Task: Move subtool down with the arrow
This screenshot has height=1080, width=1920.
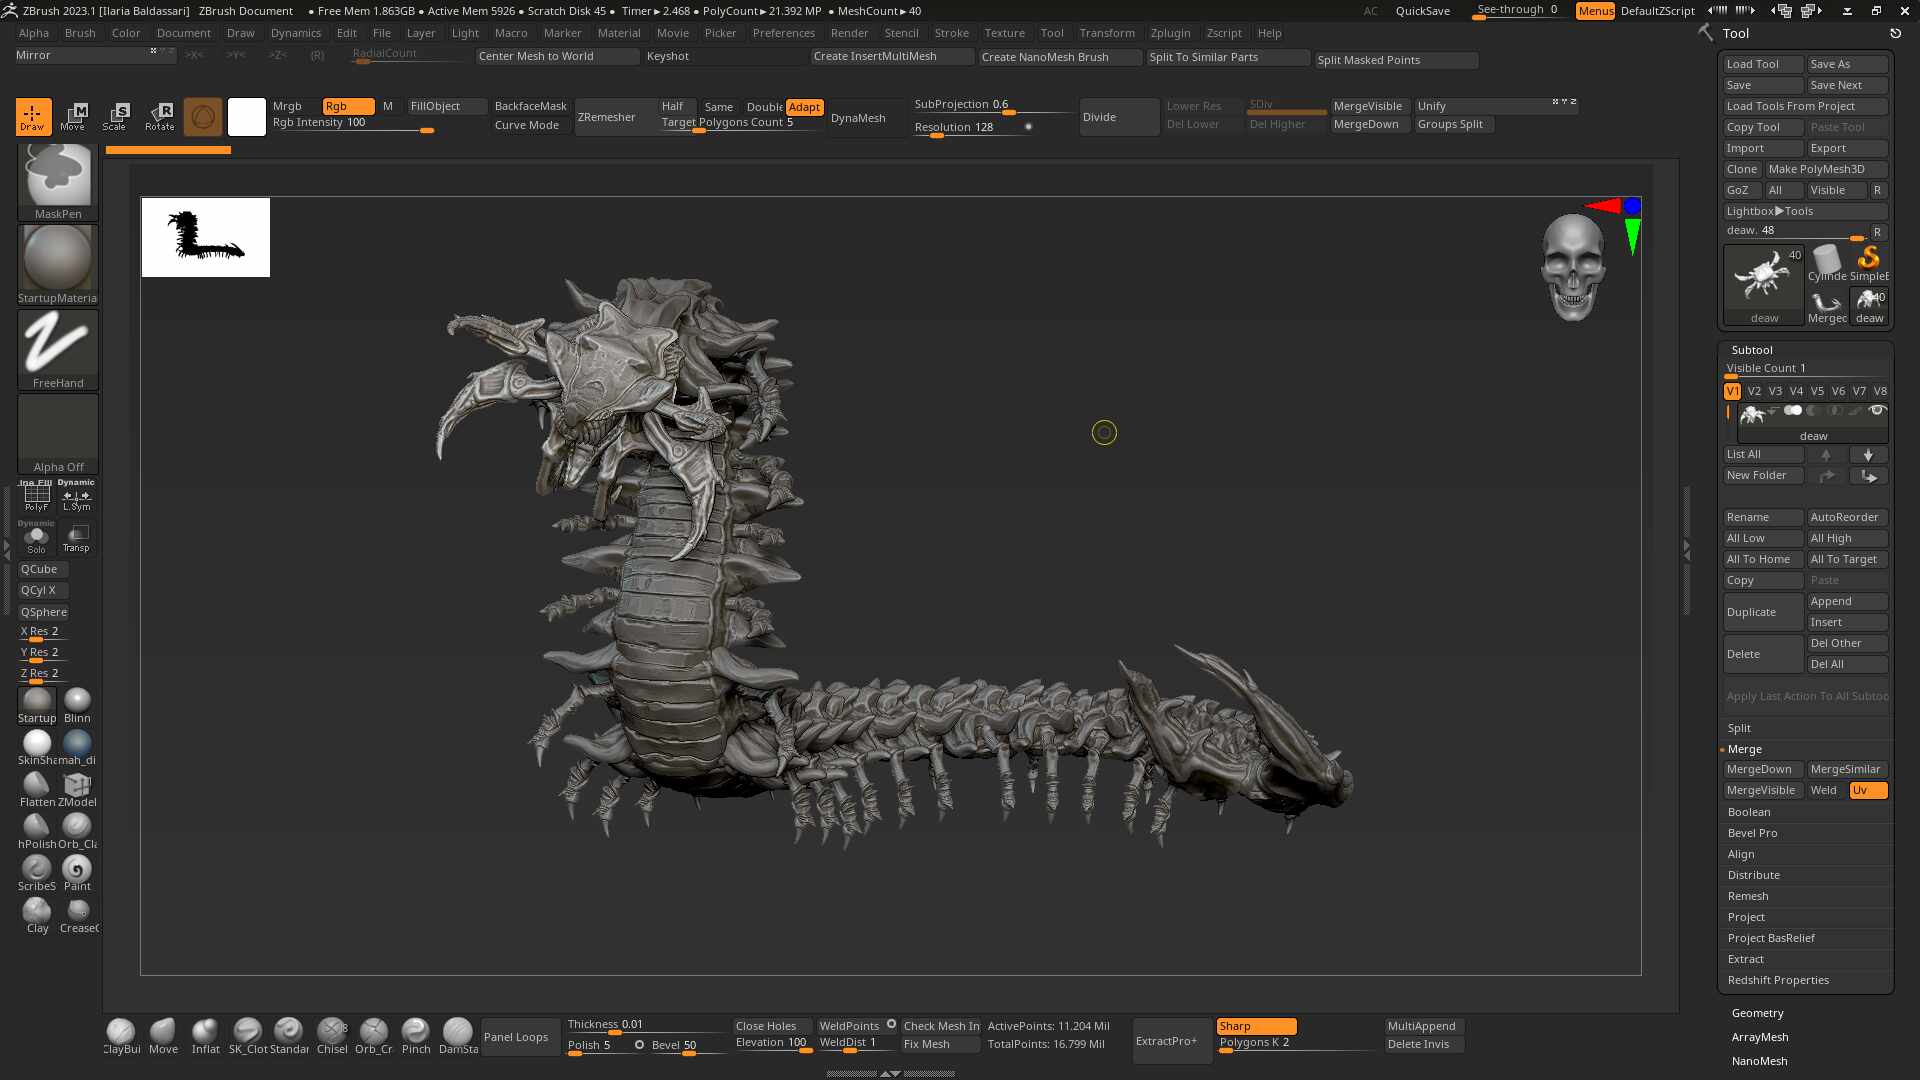Action: [1868, 455]
